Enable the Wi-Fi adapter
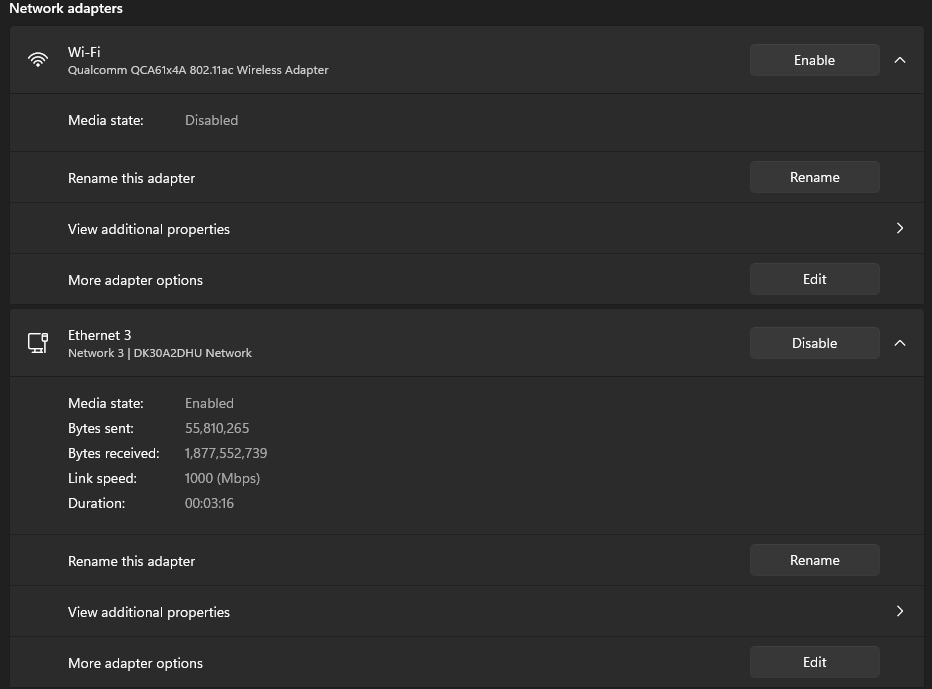Viewport: 932px width, 689px height. coord(814,60)
